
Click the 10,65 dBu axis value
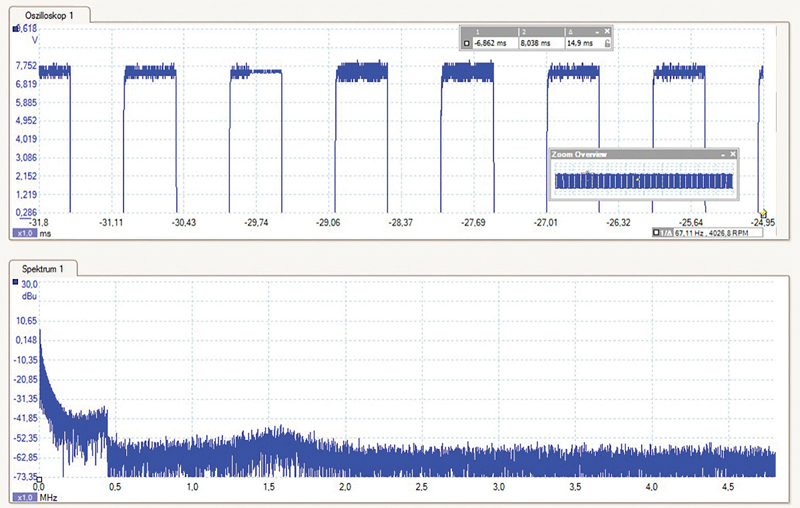coord(27,320)
